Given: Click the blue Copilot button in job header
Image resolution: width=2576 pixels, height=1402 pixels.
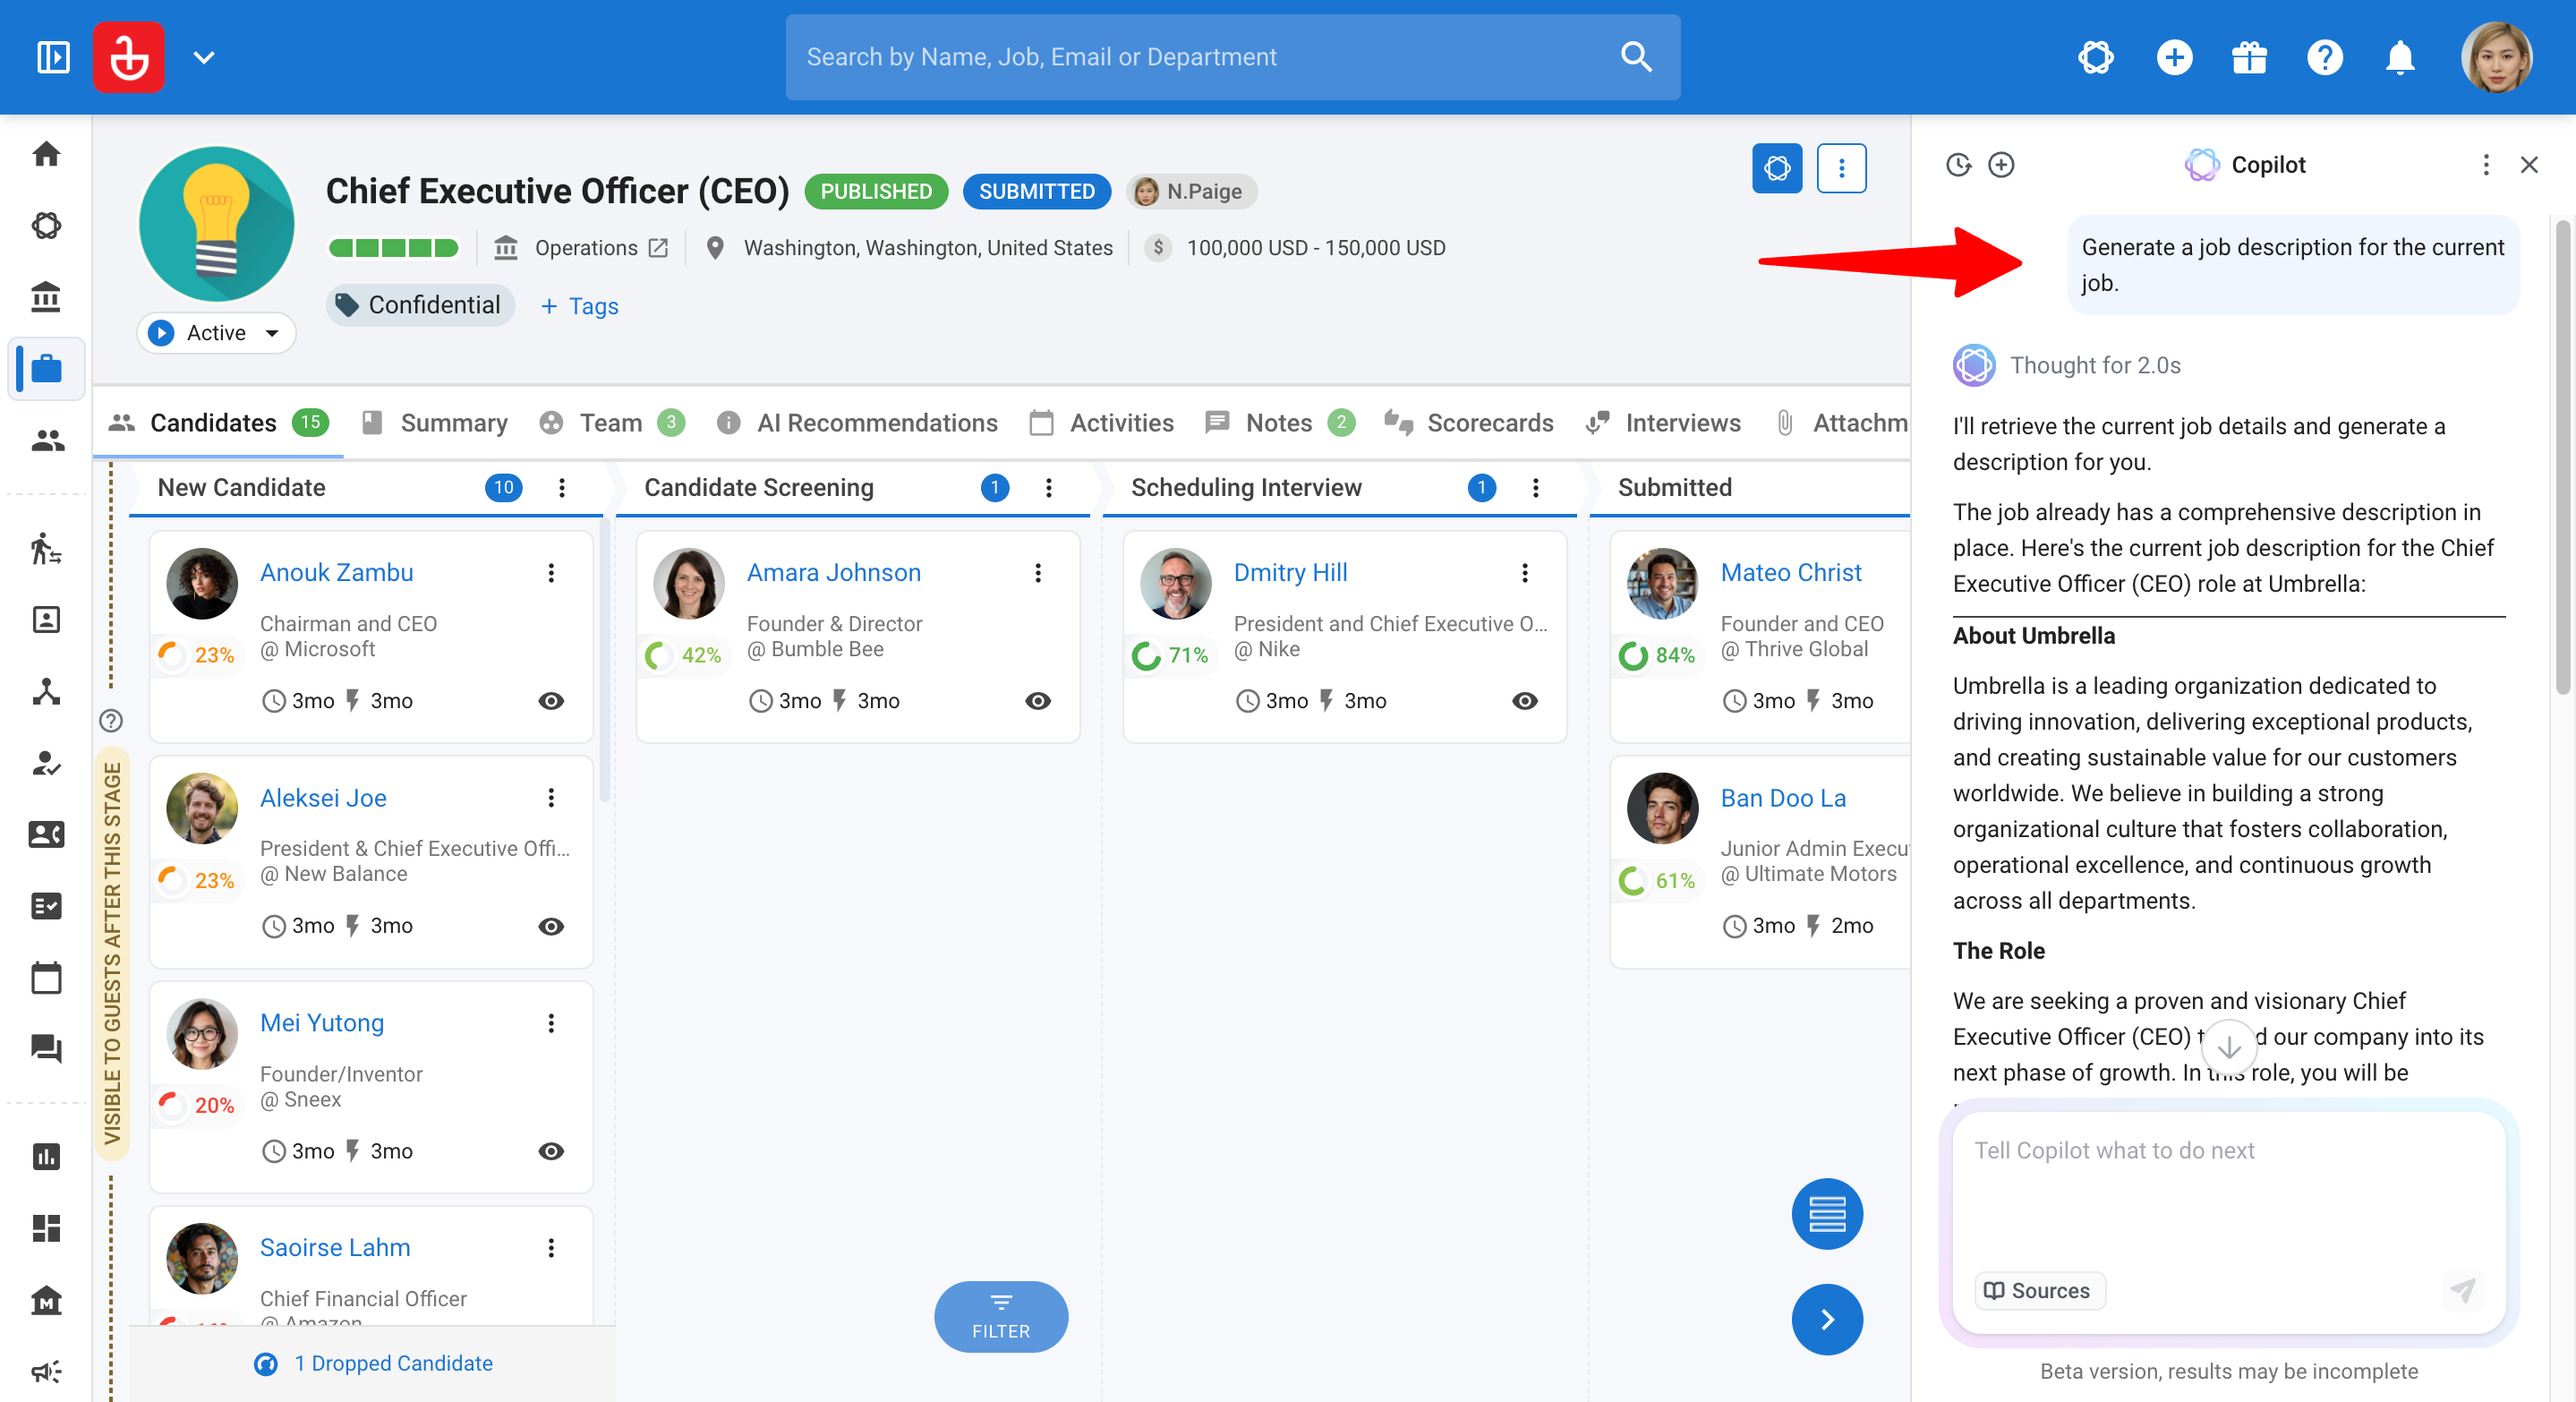Looking at the screenshot, I should (1777, 168).
